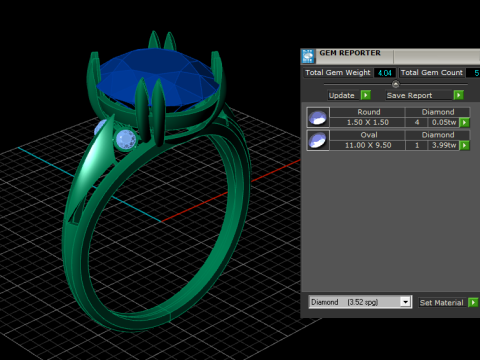Click the Set Material button
Screen dimensions: 480x360
coord(442,302)
